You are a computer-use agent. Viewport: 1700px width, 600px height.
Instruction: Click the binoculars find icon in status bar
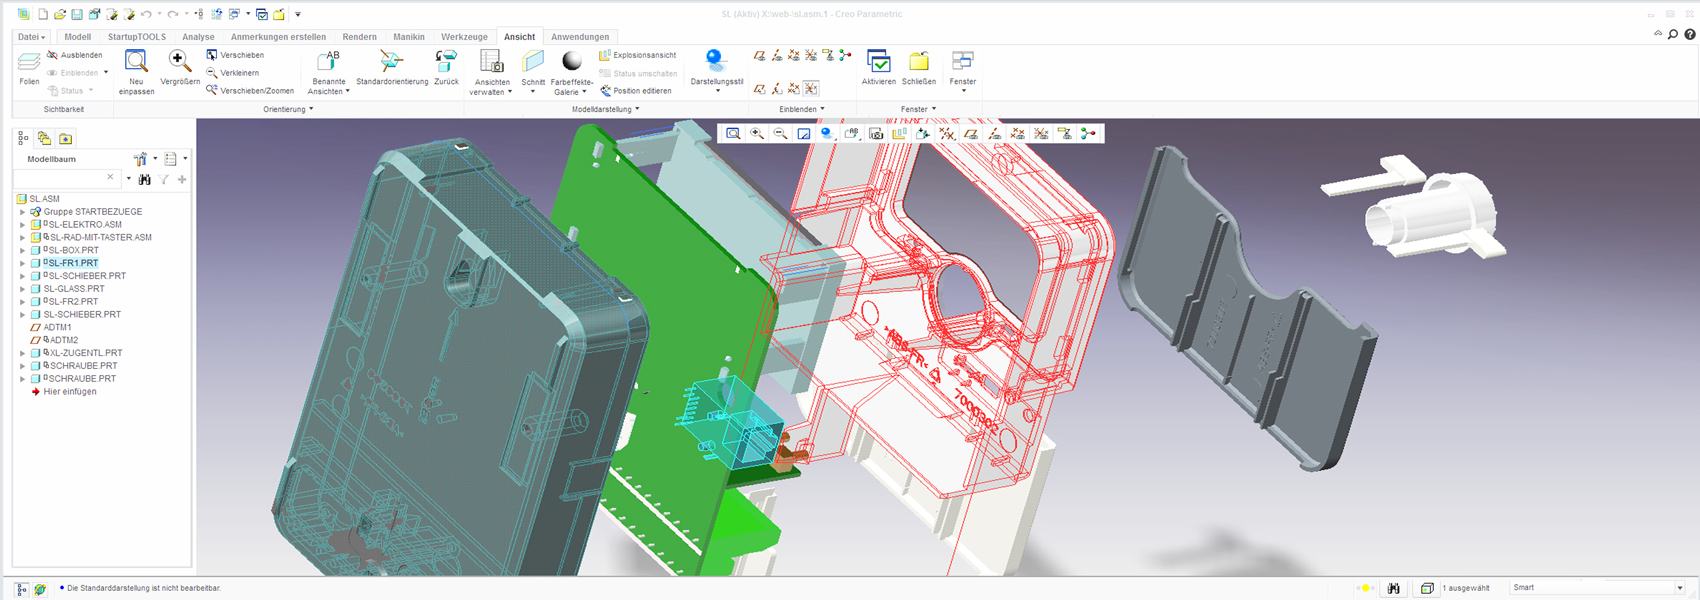(1393, 588)
